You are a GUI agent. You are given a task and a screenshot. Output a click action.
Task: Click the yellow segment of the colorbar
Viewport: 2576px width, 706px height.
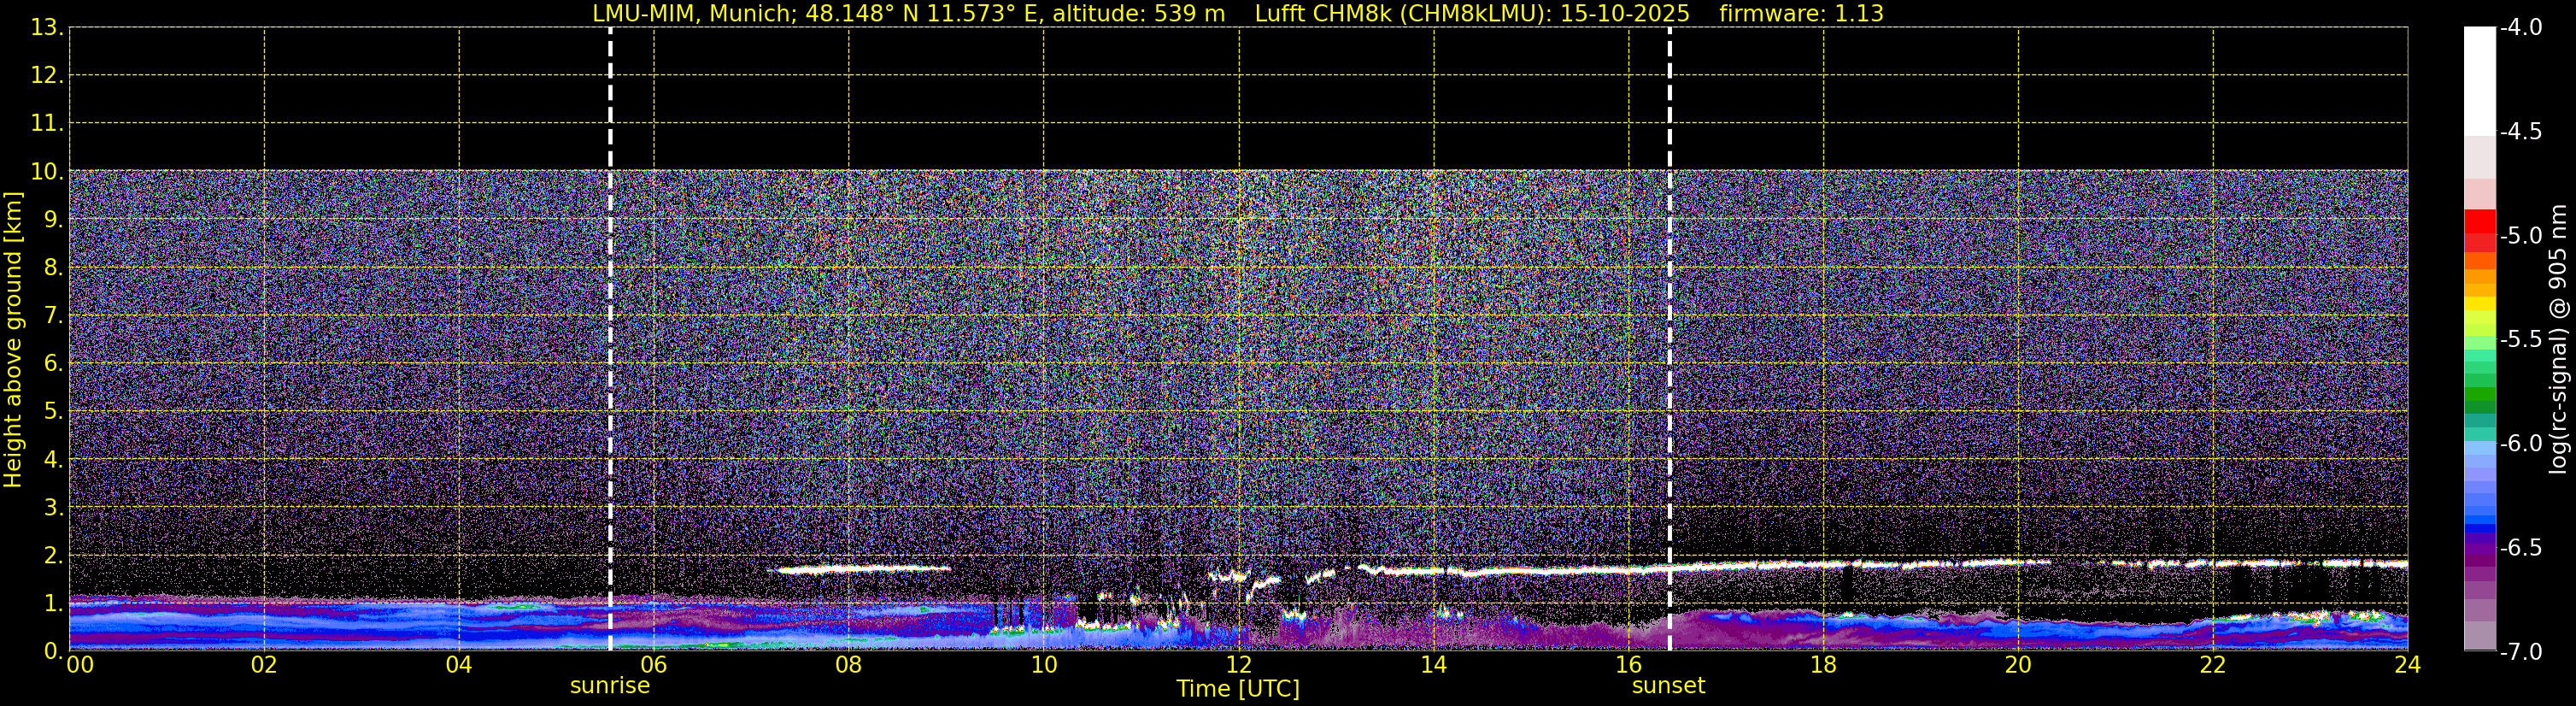(x=2480, y=303)
